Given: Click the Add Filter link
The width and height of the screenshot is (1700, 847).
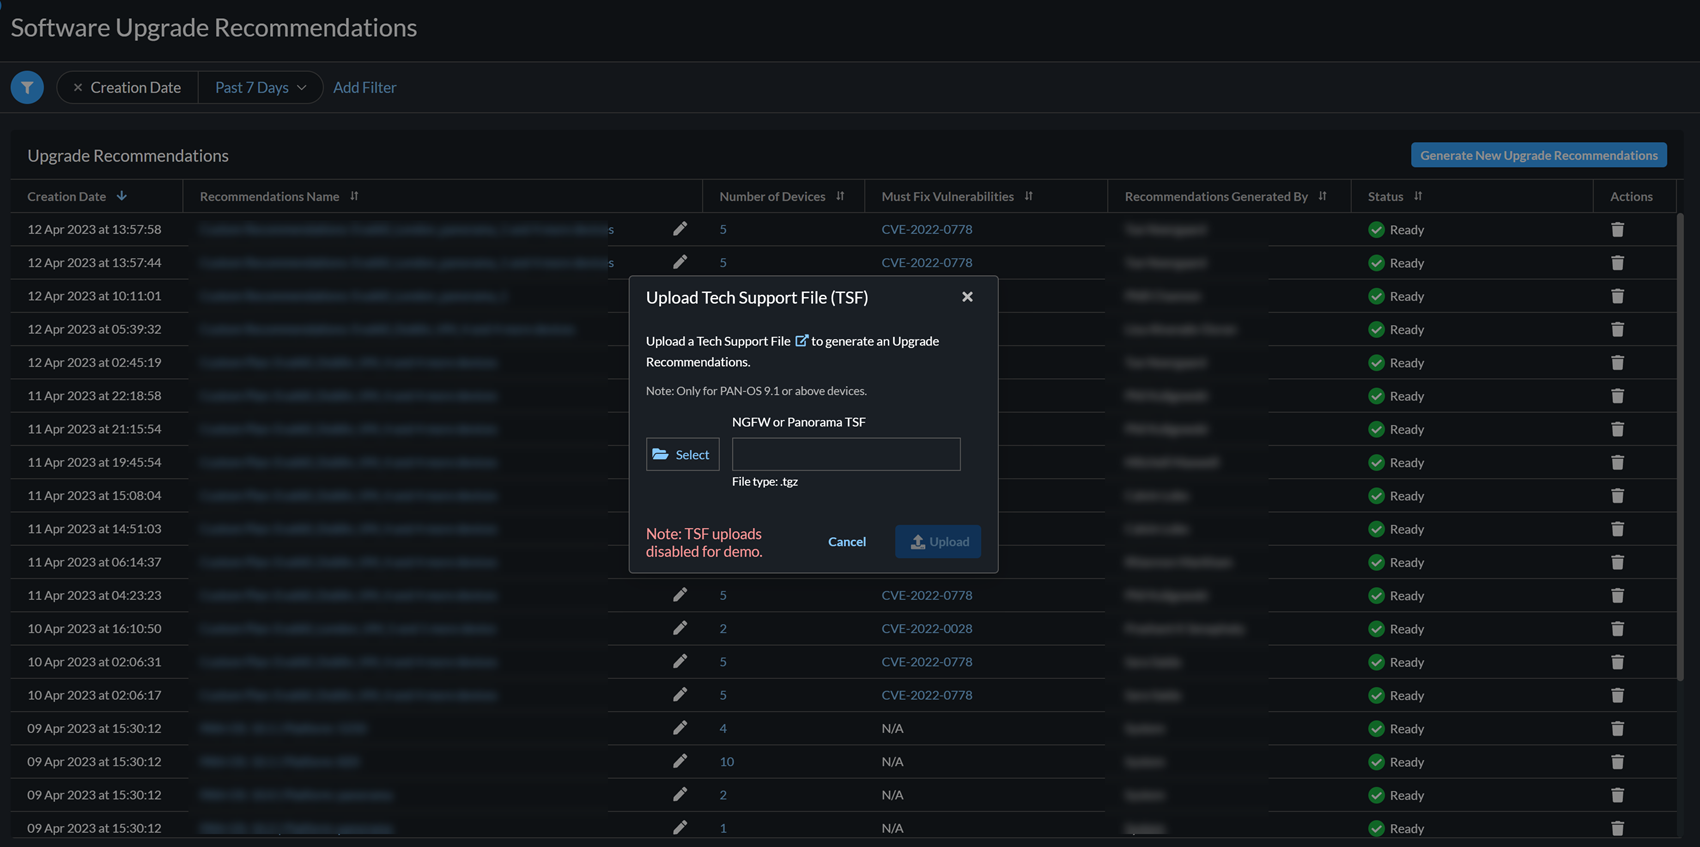Looking at the screenshot, I should click(364, 87).
